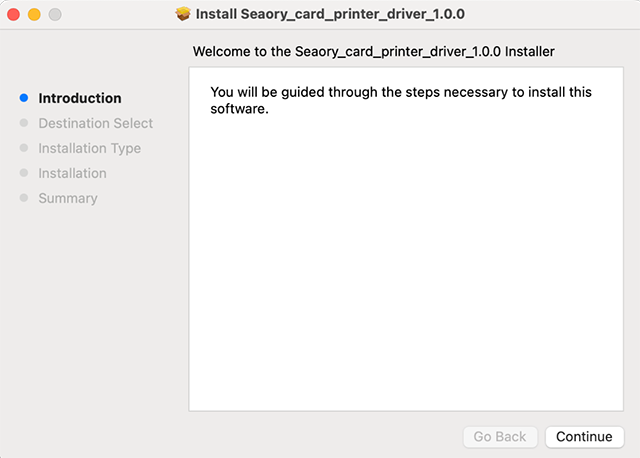640x458 pixels.
Task: Click the blue bullet beside Introduction
Action: tap(23, 98)
